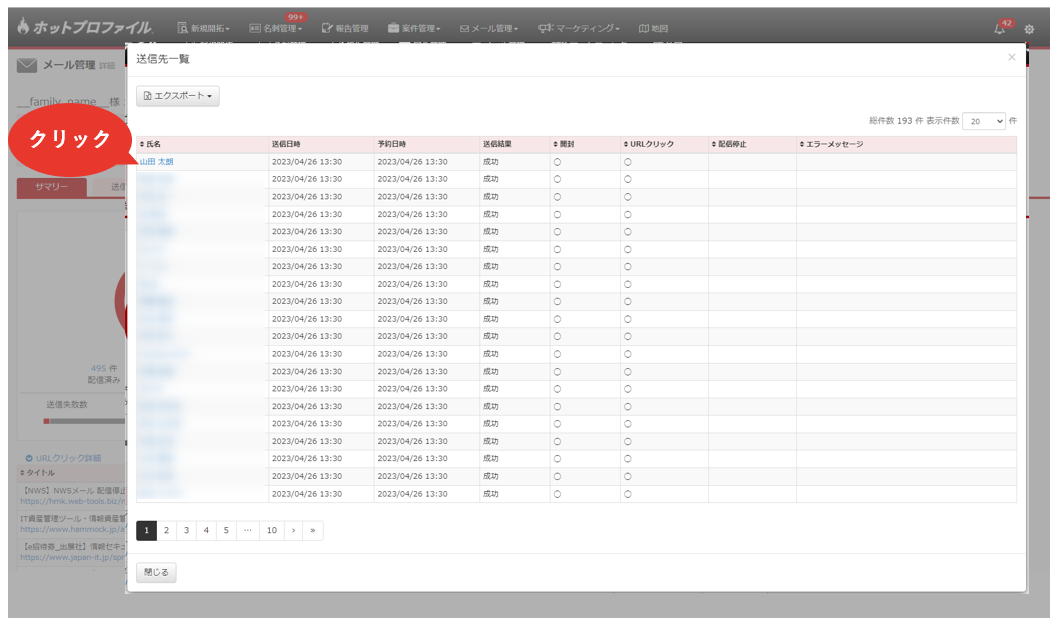Viewport: 1050px width, 619px height.
Task: Expand the URLクリック詳細 section
Action: coord(63,458)
